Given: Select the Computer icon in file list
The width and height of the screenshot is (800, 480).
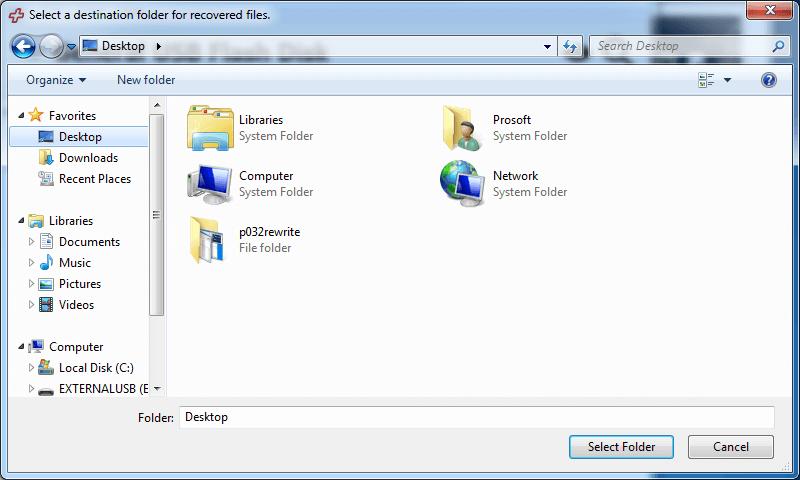Looking at the screenshot, I should tap(210, 184).
